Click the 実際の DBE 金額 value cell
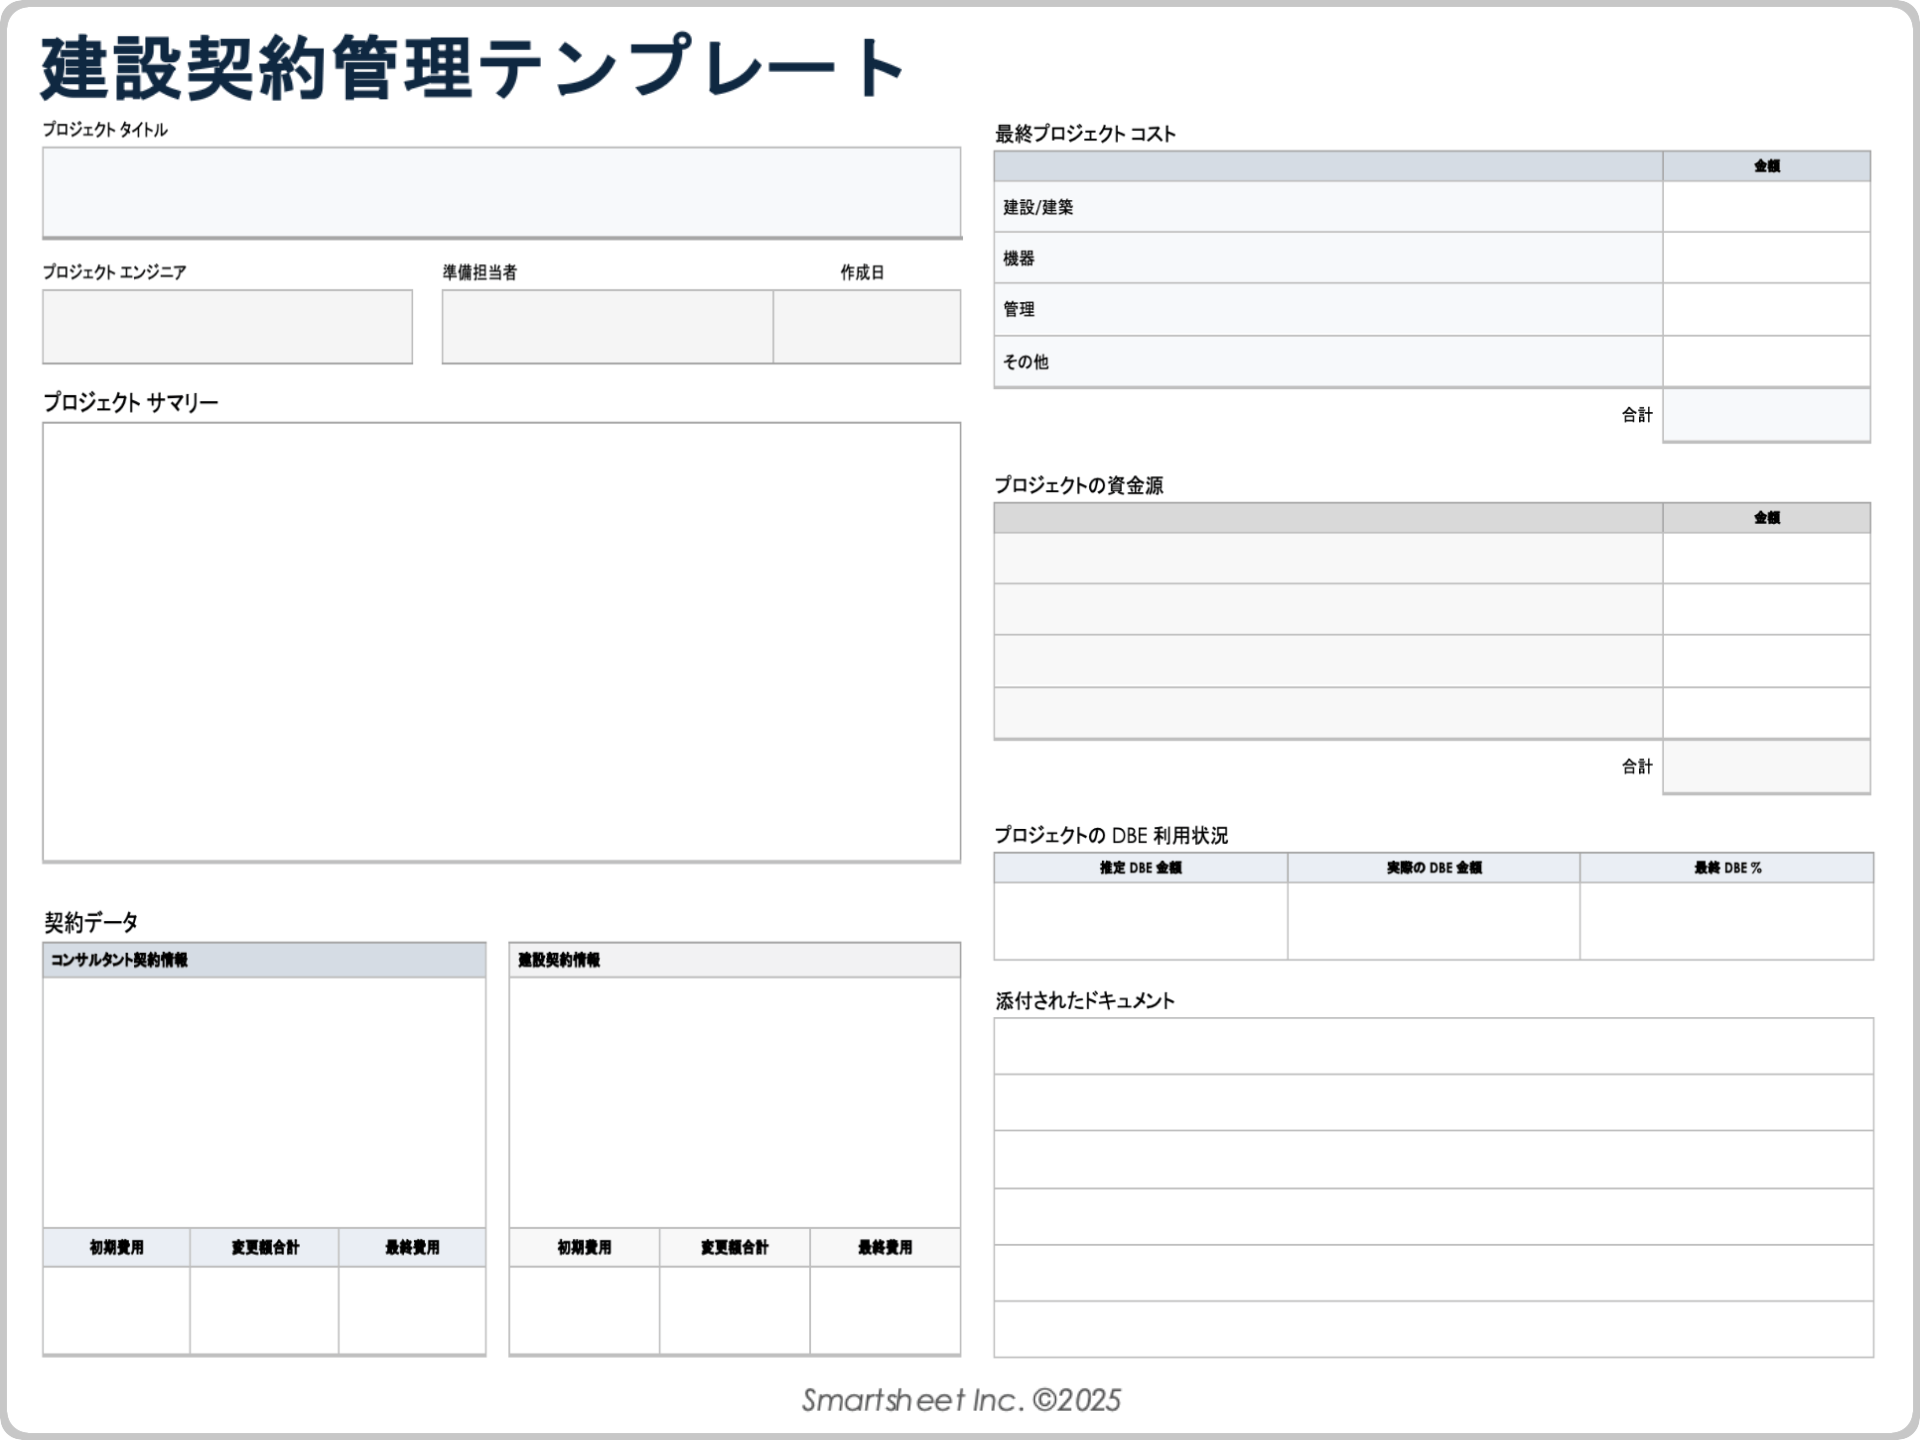Viewport: 1920px width, 1440px height. coord(1434,921)
